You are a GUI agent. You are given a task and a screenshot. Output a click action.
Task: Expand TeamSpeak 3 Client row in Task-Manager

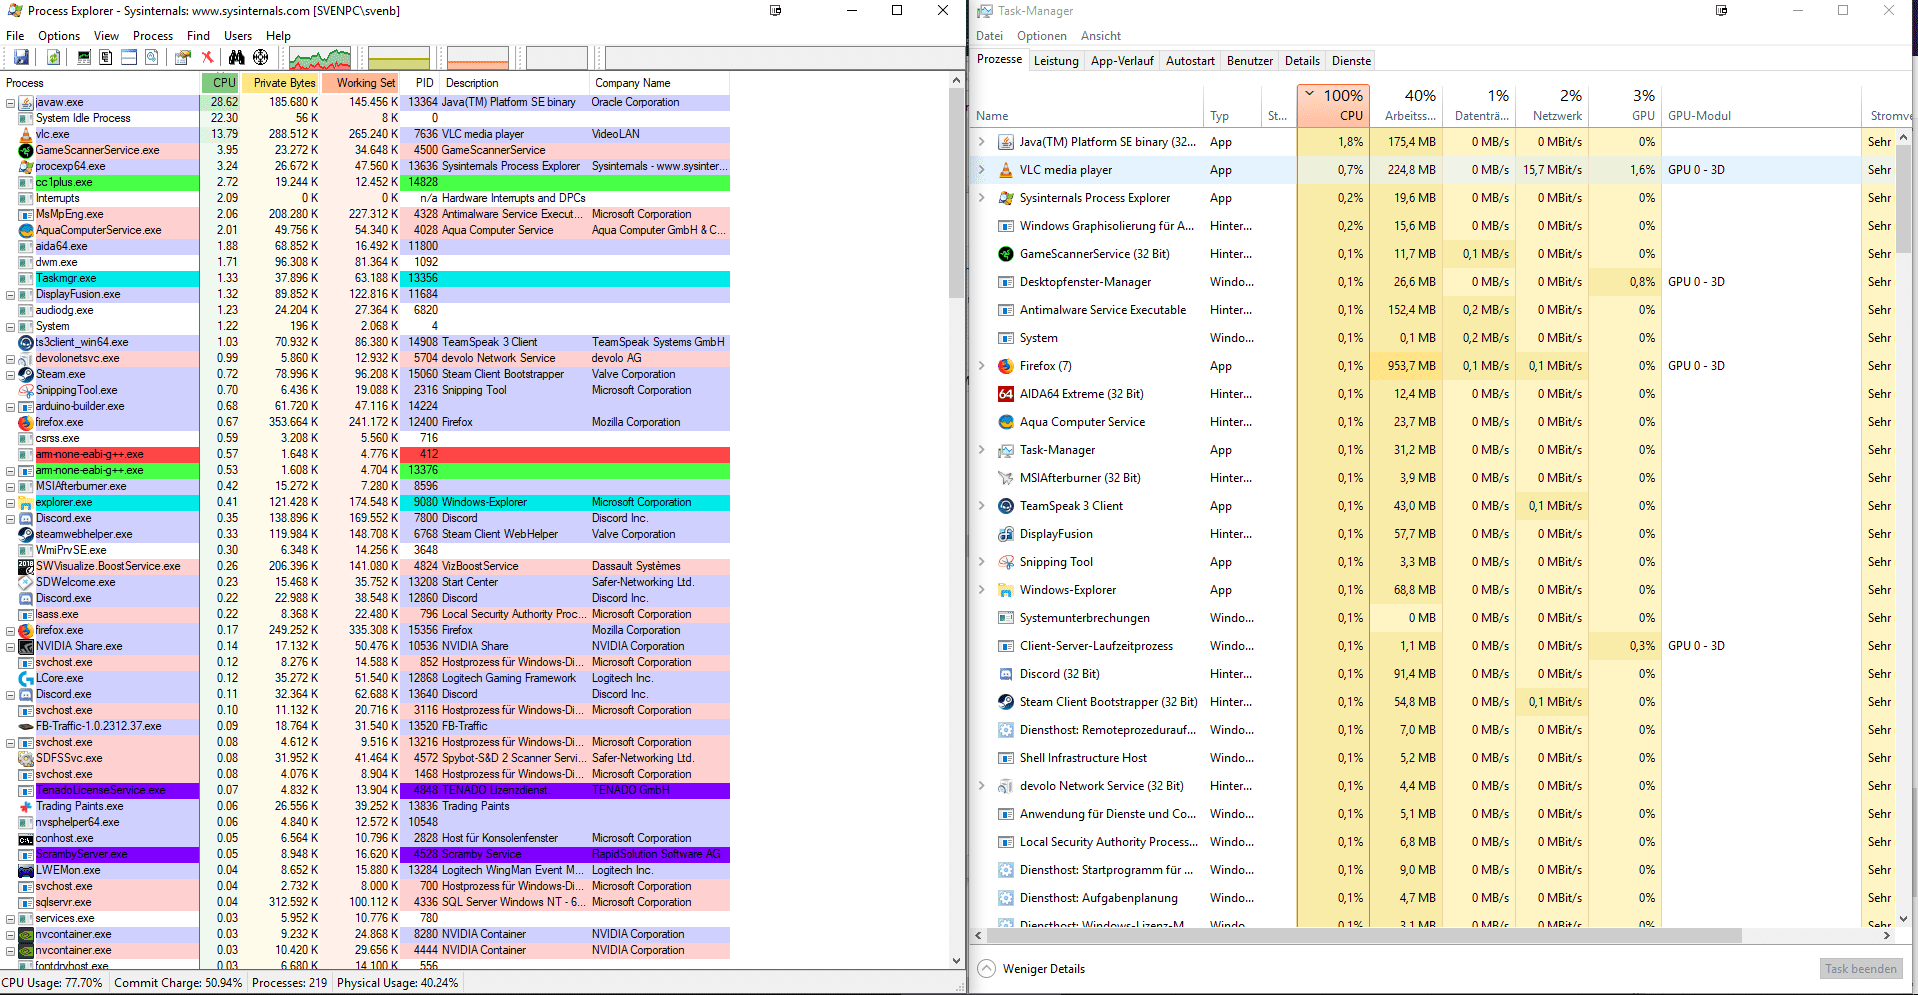click(x=982, y=506)
